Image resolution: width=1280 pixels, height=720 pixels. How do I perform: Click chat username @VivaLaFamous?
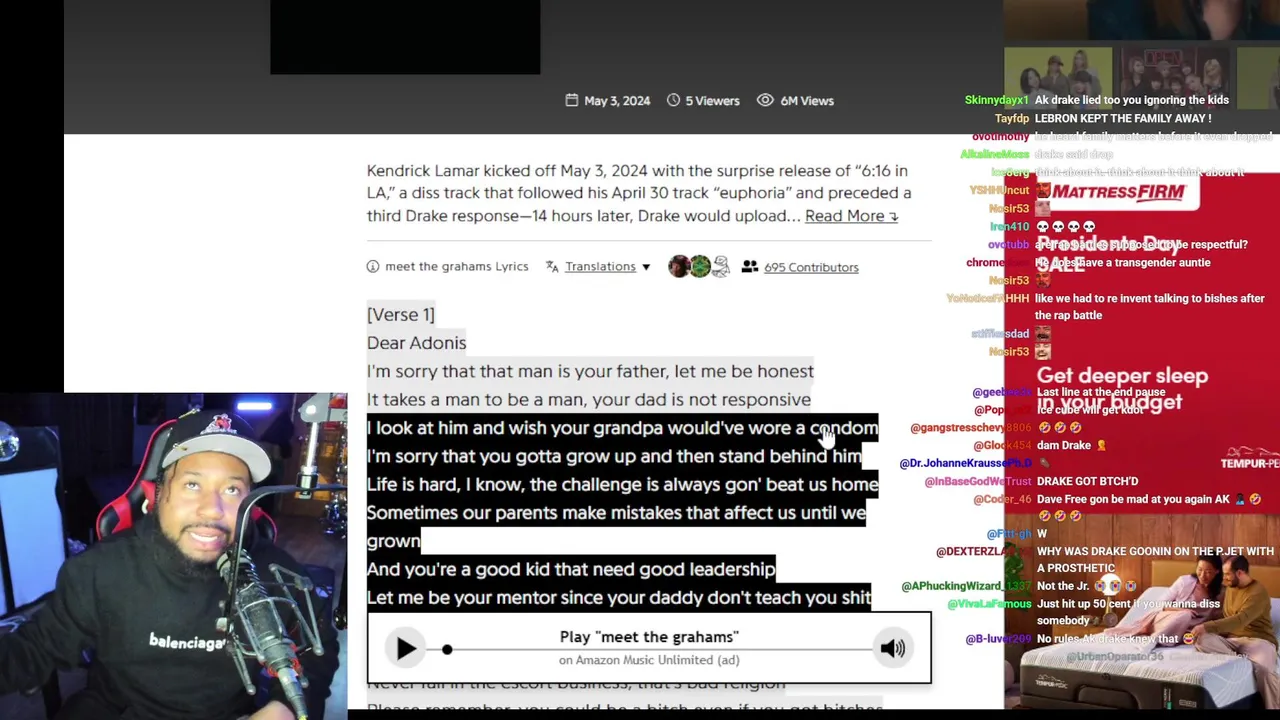tap(989, 605)
